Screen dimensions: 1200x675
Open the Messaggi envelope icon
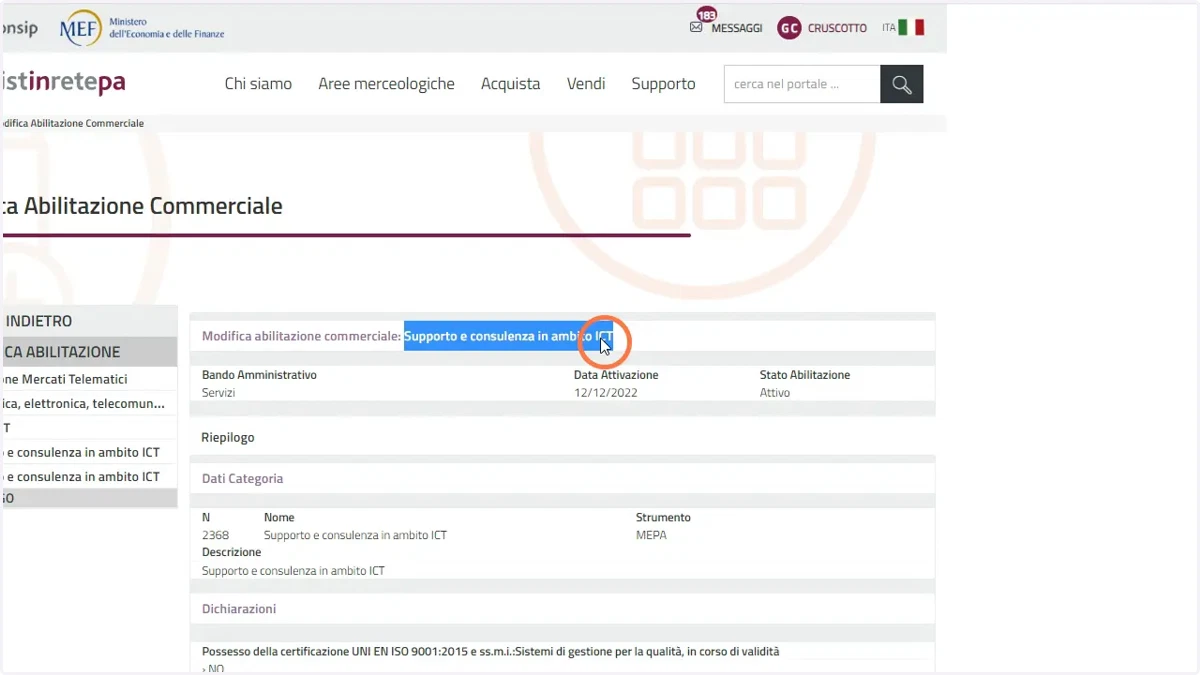point(696,28)
